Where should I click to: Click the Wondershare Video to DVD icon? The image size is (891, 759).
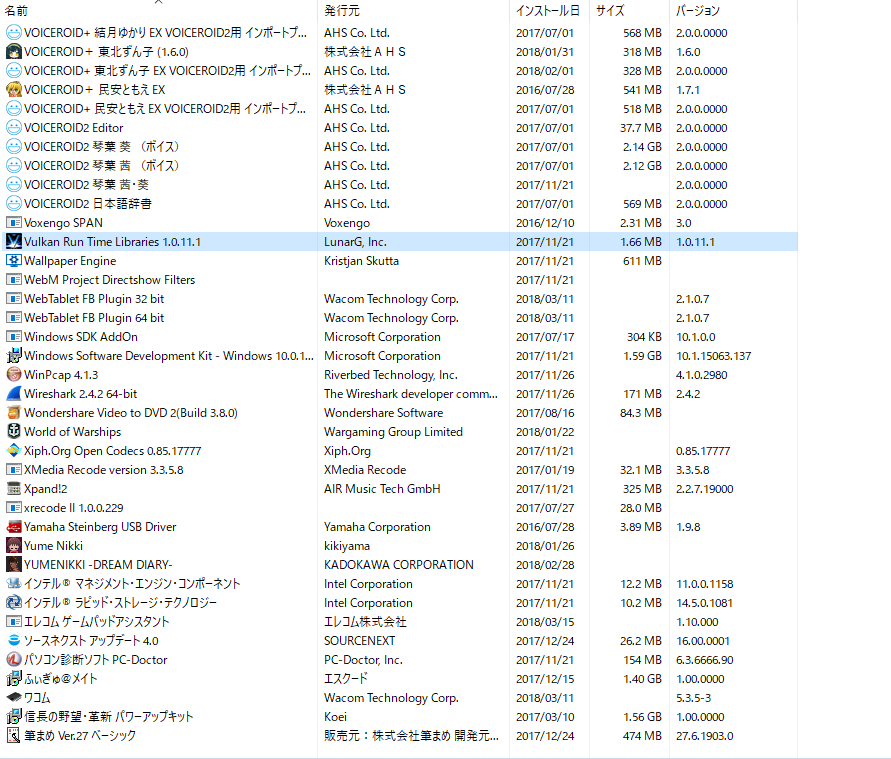14,412
